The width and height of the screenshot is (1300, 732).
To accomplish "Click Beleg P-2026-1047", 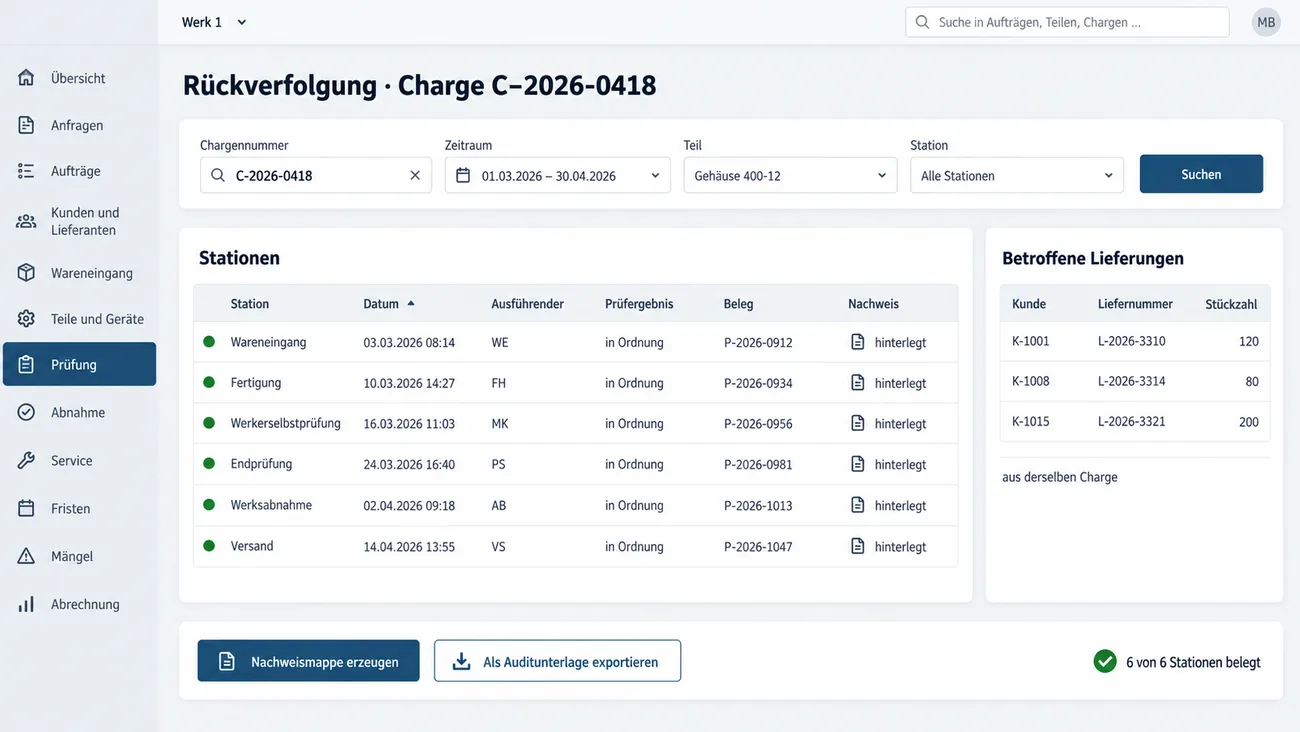I will click(758, 546).
